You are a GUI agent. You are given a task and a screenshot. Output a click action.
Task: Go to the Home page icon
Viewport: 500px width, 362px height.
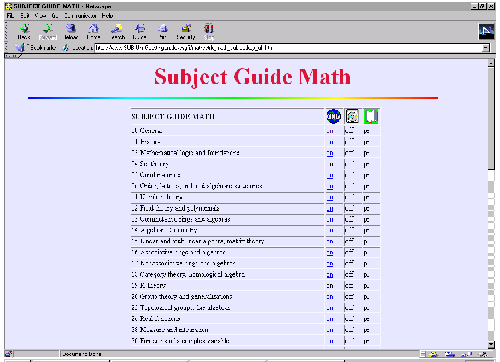click(93, 32)
